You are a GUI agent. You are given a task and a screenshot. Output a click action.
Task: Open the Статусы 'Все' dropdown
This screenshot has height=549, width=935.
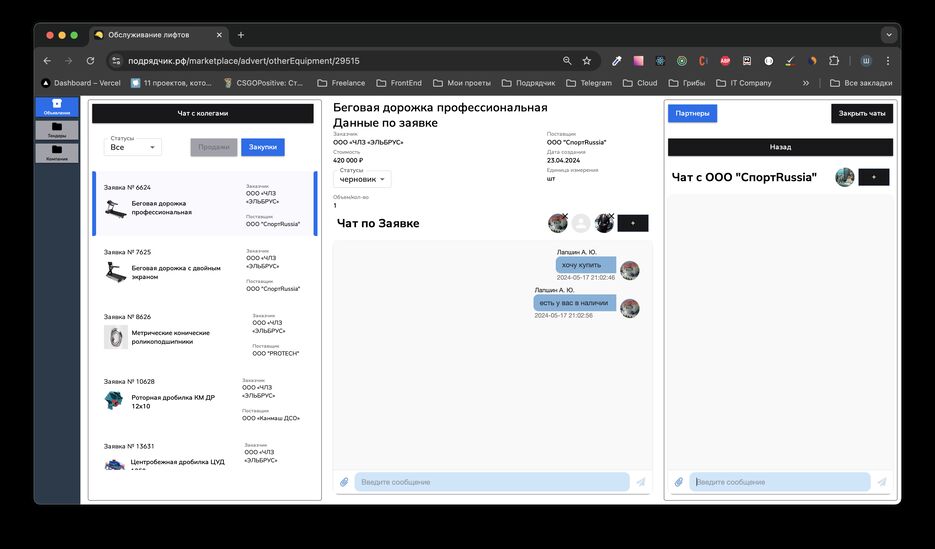coord(132,147)
